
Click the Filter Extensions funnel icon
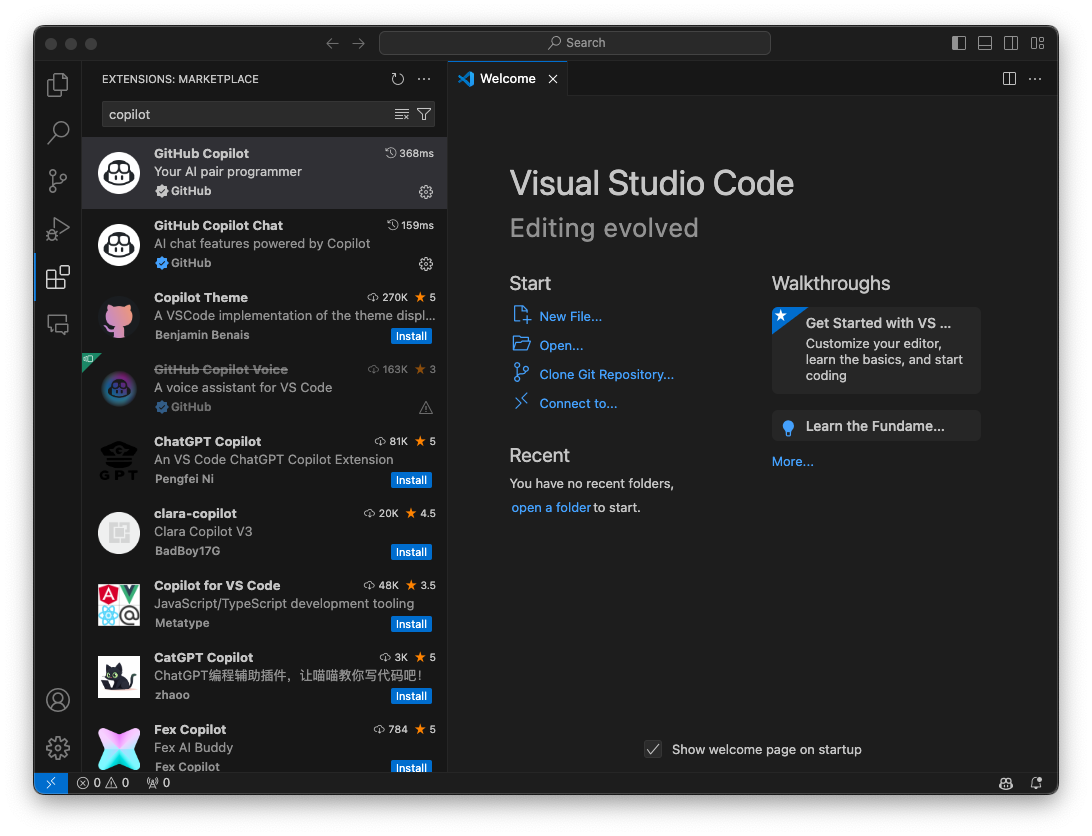(x=424, y=114)
